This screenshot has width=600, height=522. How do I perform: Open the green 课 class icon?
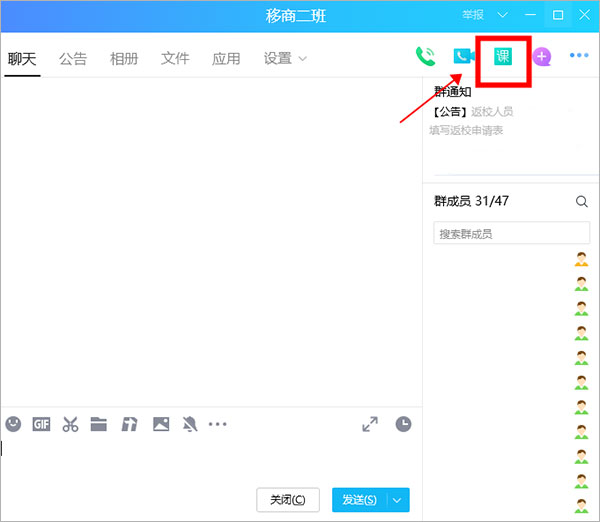click(x=503, y=56)
